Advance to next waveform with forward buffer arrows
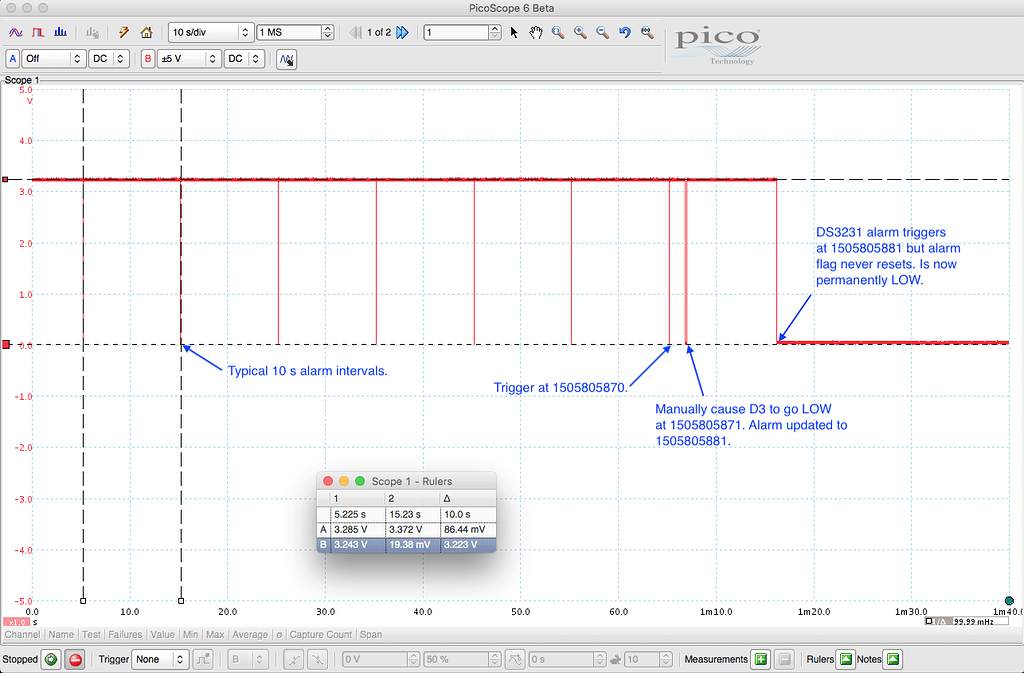This screenshot has height=673, width=1024. click(x=401, y=32)
